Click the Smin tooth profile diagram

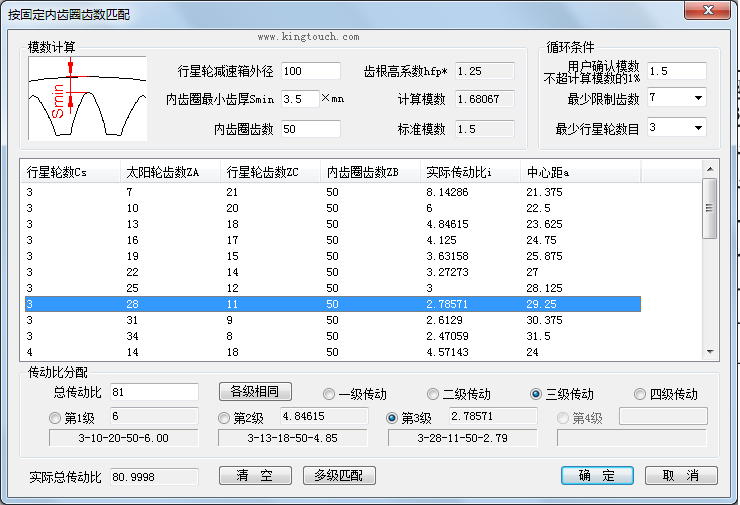click(x=87, y=98)
